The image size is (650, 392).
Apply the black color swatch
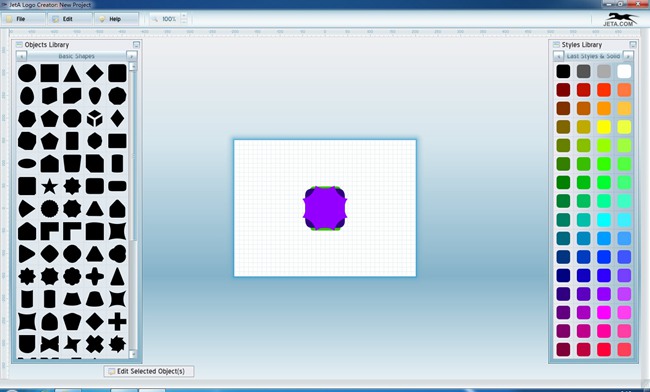click(563, 71)
